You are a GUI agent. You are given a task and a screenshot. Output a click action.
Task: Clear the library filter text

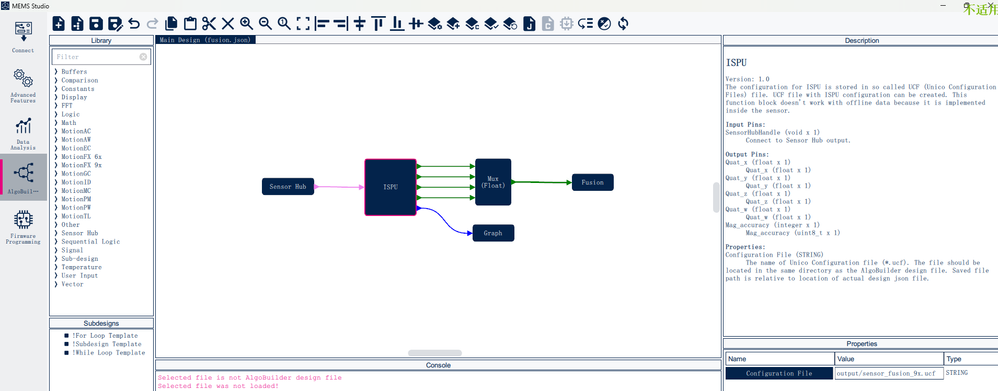coord(143,57)
